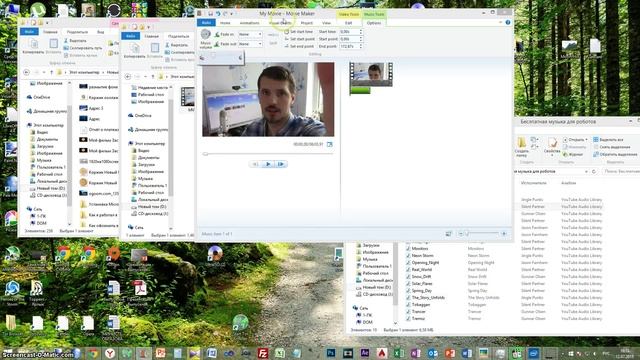Click Set end point in Music Tools
The height and width of the screenshot is (360, 640).
300,46
